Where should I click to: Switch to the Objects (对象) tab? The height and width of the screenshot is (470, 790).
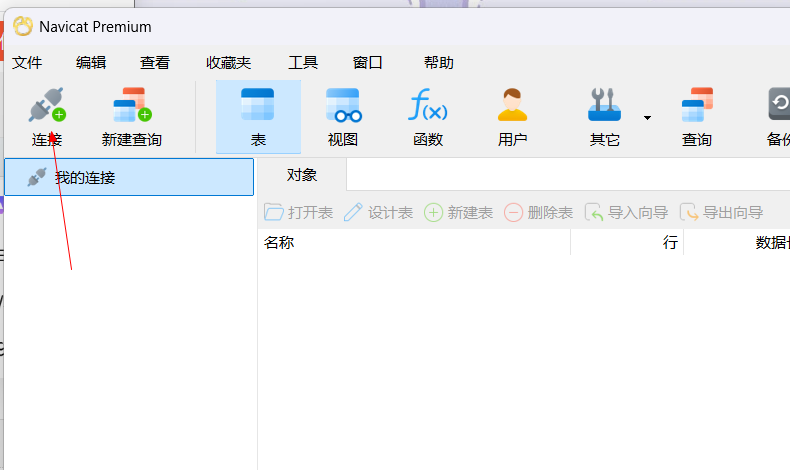[x=302, y=175]
